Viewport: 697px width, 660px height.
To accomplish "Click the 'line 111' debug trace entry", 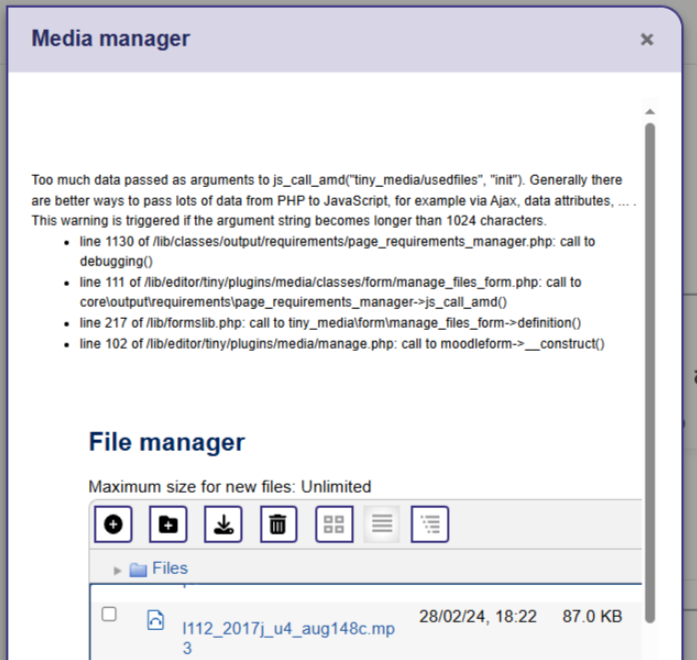I will click(330, 292).
